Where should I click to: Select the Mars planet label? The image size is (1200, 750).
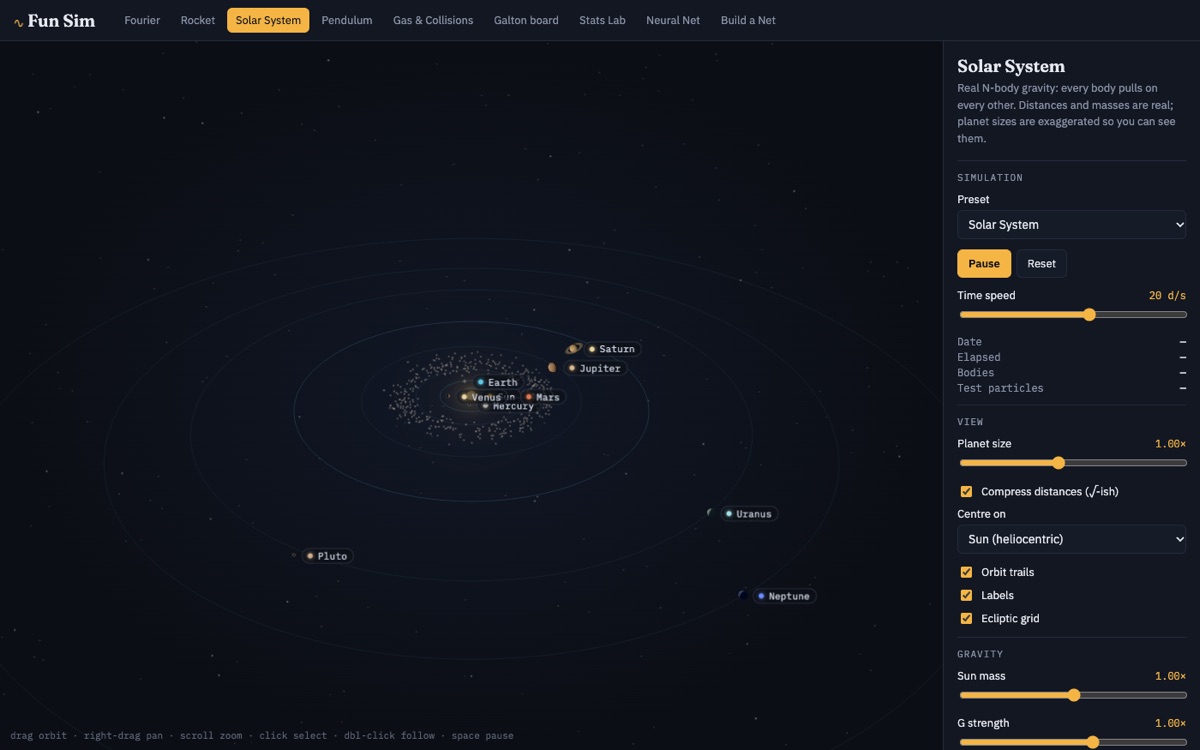coord(542,397)
